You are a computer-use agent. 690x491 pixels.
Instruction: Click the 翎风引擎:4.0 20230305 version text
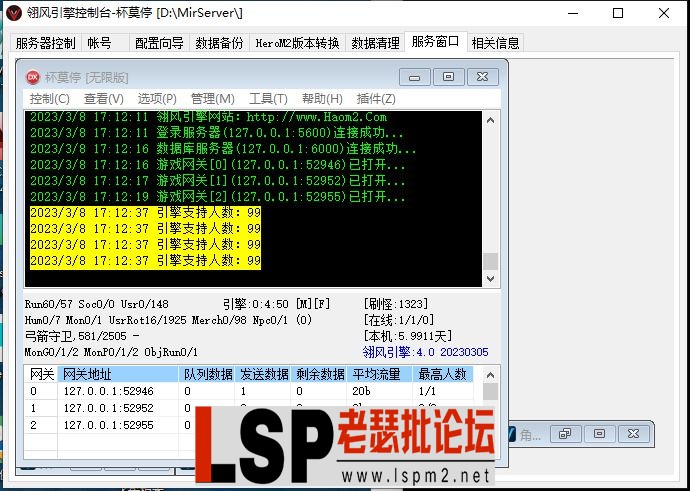[426, 352]
